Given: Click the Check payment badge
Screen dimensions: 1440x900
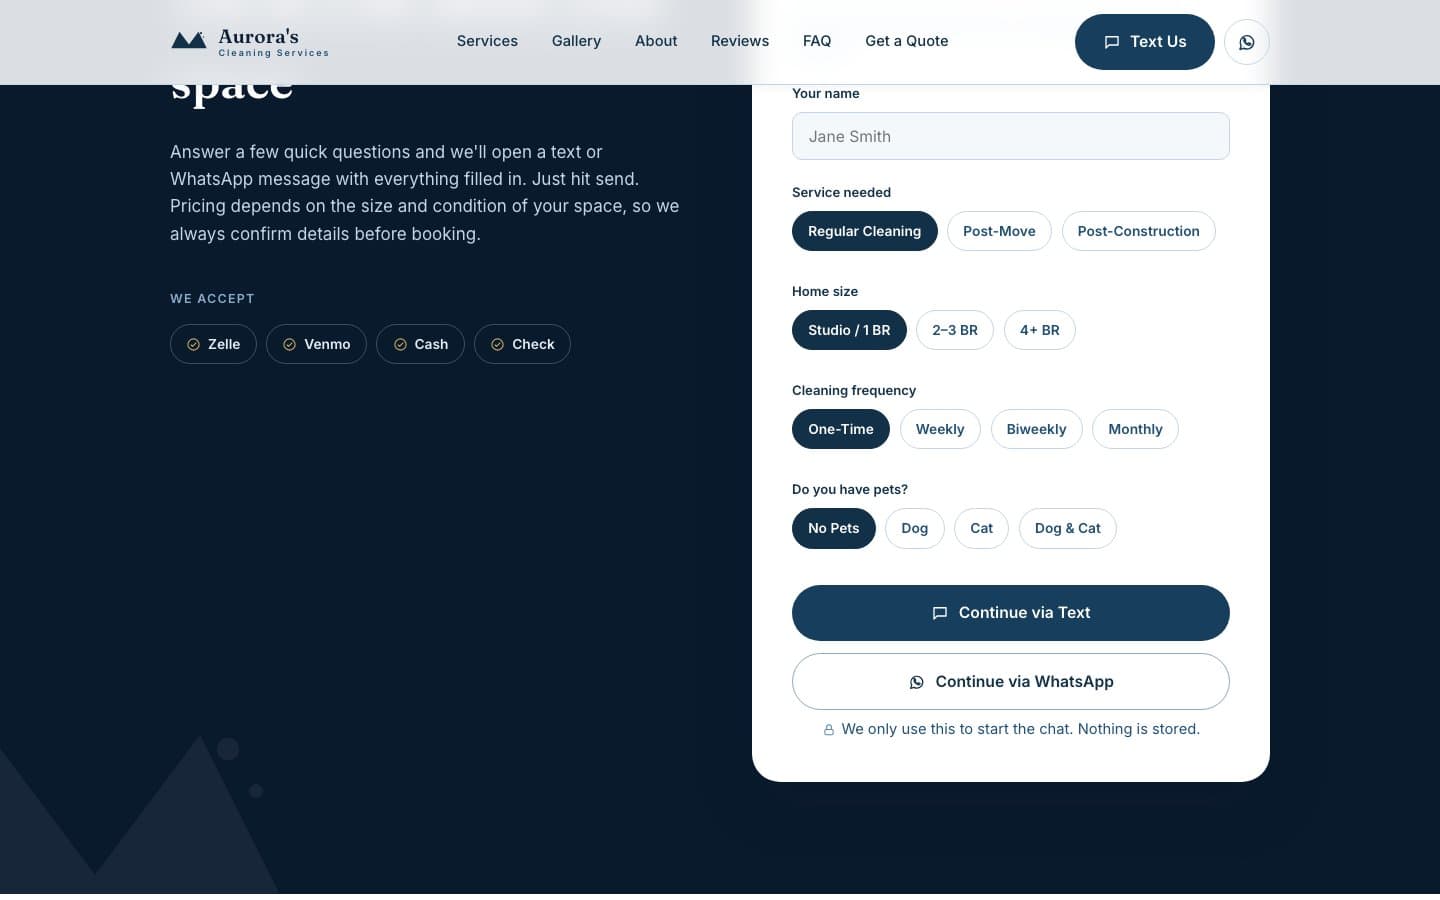Looking at the screenshot, I should pyautogui.click(x=522, y=344).
